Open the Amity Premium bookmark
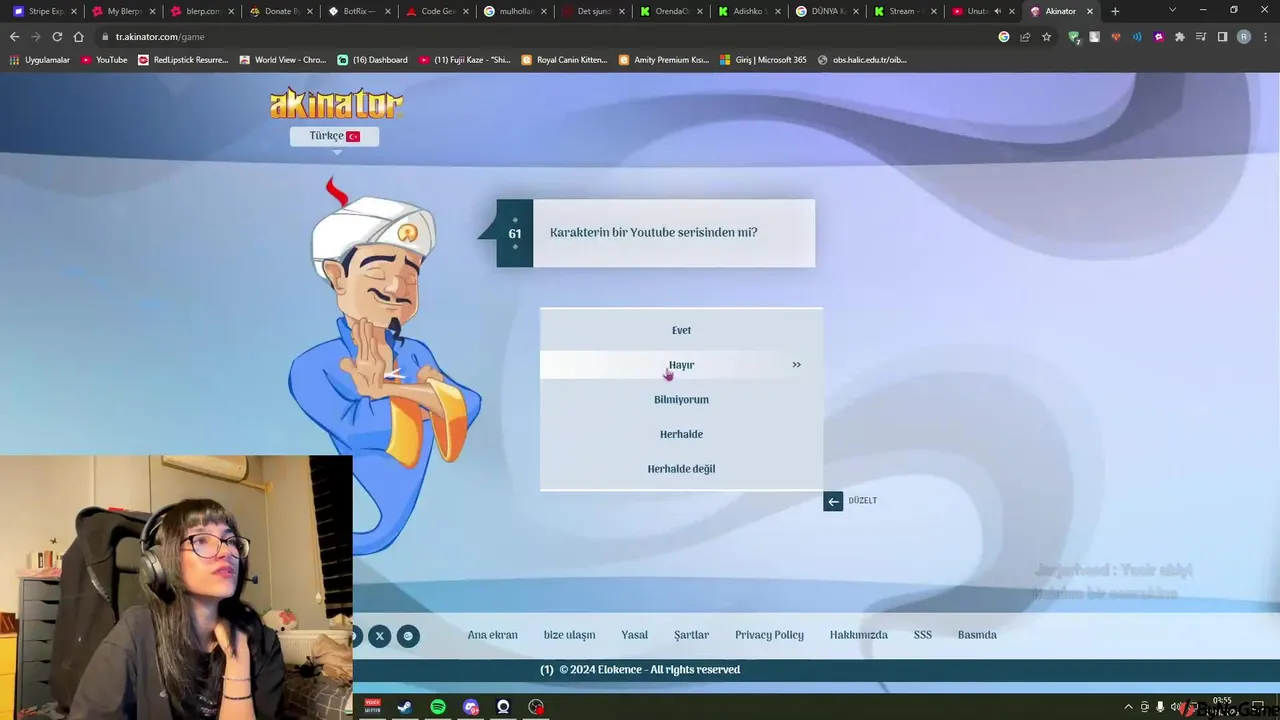Image resolution: width=1280 pixels, height=720 pixels. 664,60
